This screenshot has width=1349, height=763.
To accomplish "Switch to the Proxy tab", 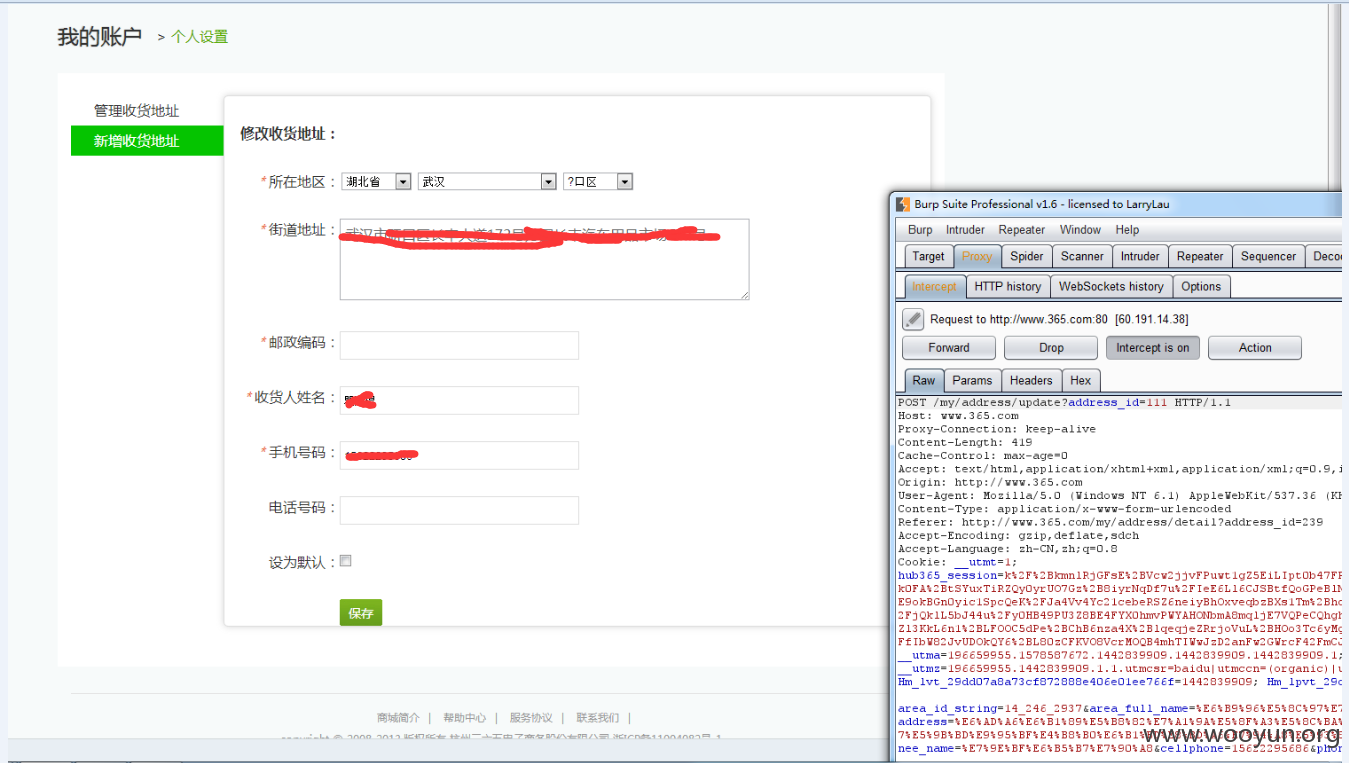I will (977, 256).
